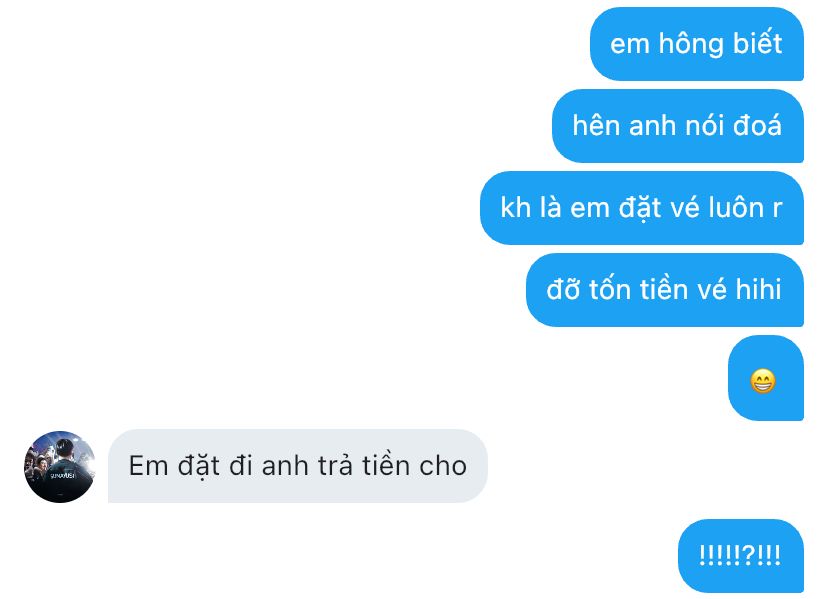Click the word "hihi" in the blue message
The image size is (828, 599).
(x=758, y=289)
